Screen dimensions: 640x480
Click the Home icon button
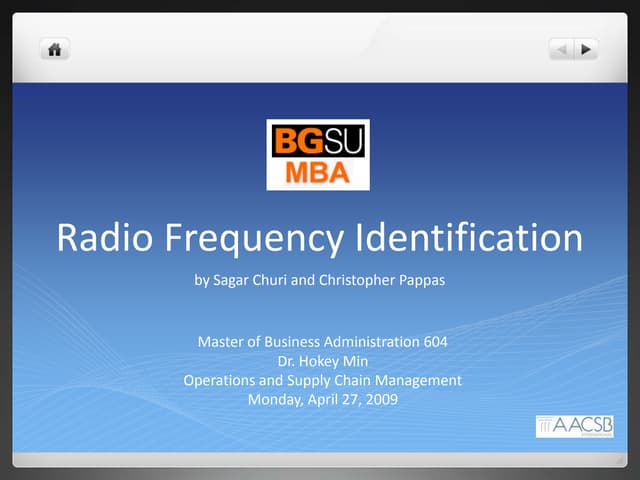pos(53,48)
